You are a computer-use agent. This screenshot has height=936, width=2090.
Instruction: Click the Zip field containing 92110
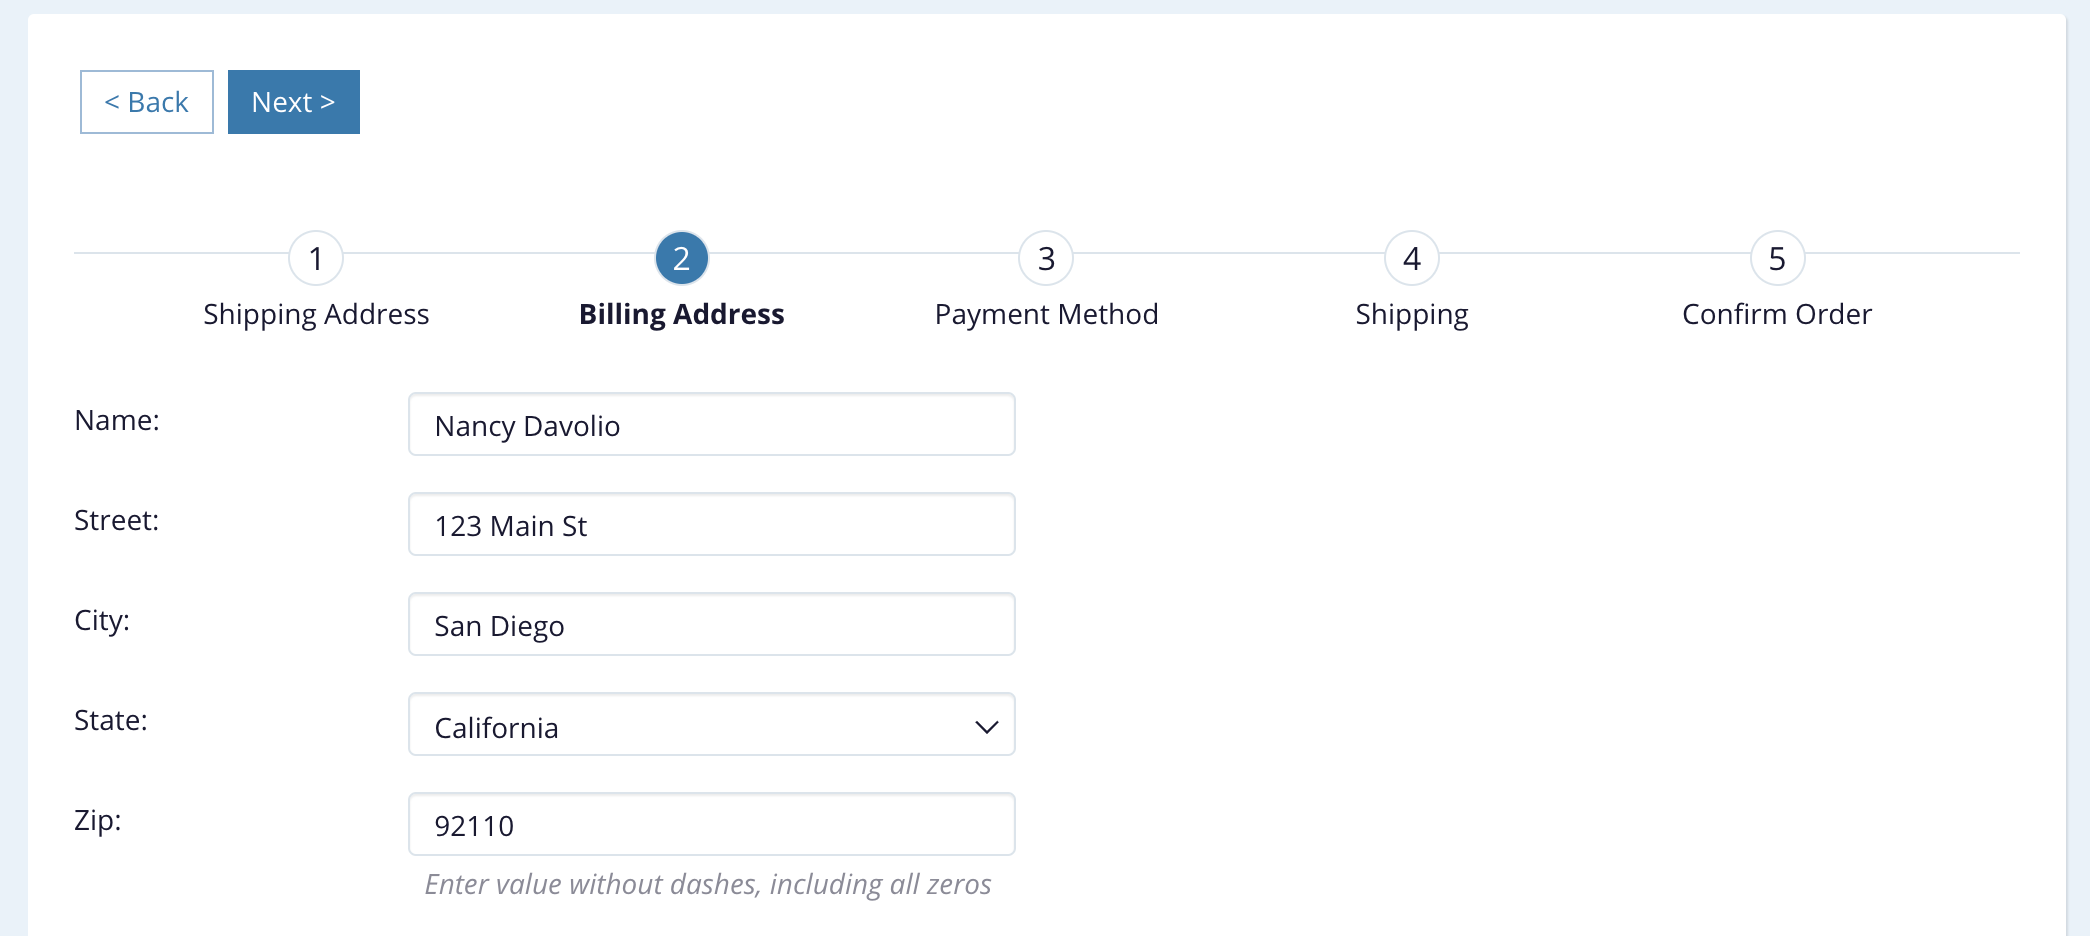coord(711,825)
